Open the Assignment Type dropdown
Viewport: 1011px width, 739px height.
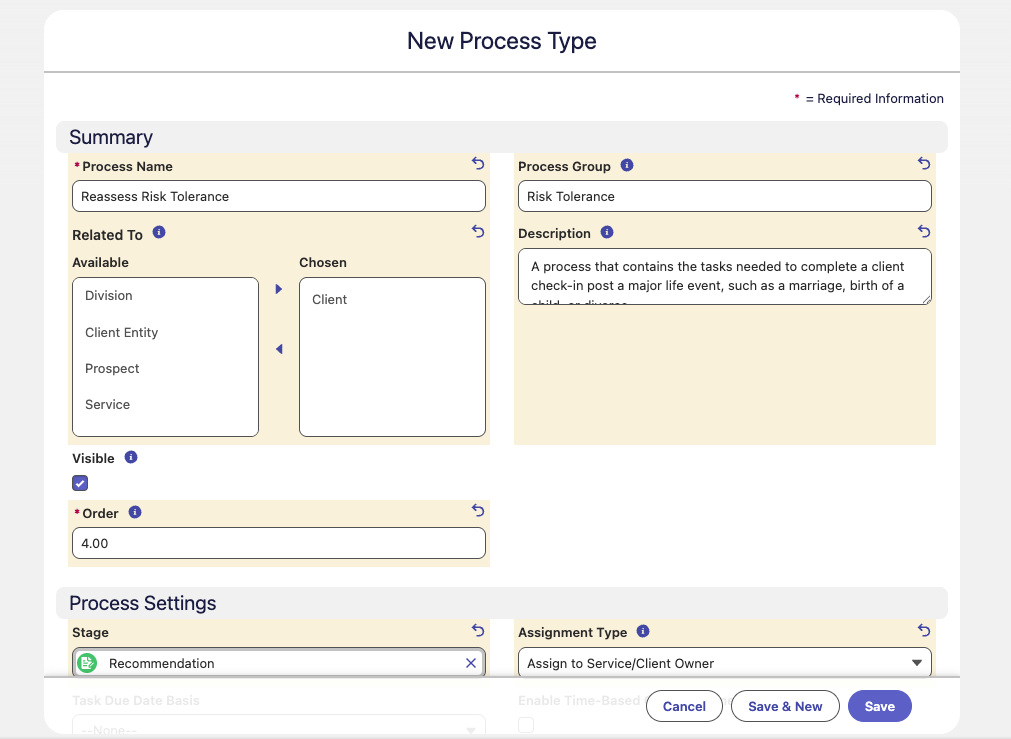coord(725,663)
